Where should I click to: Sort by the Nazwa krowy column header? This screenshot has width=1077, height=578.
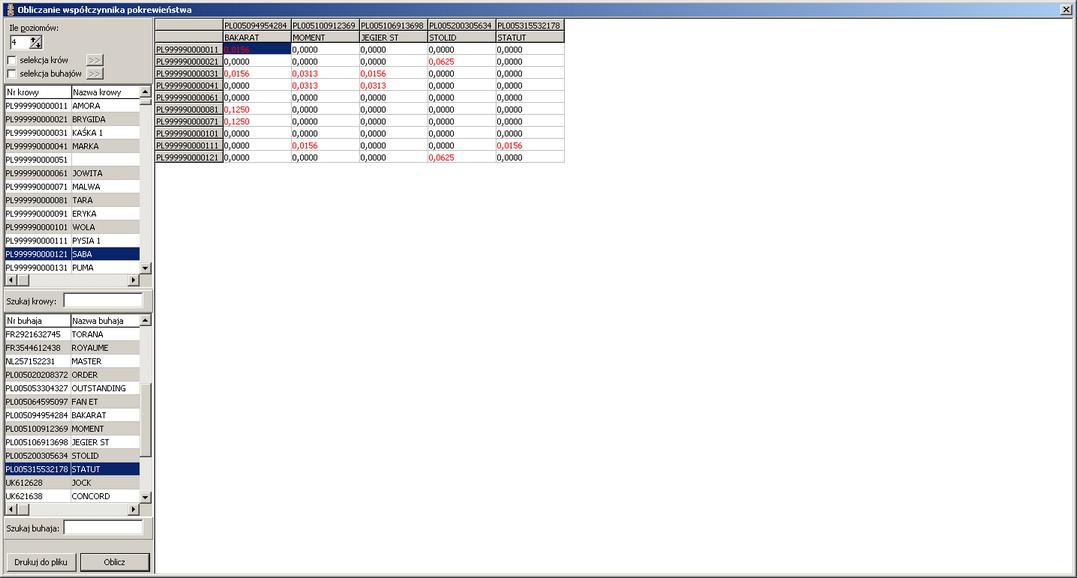[104, 92]
